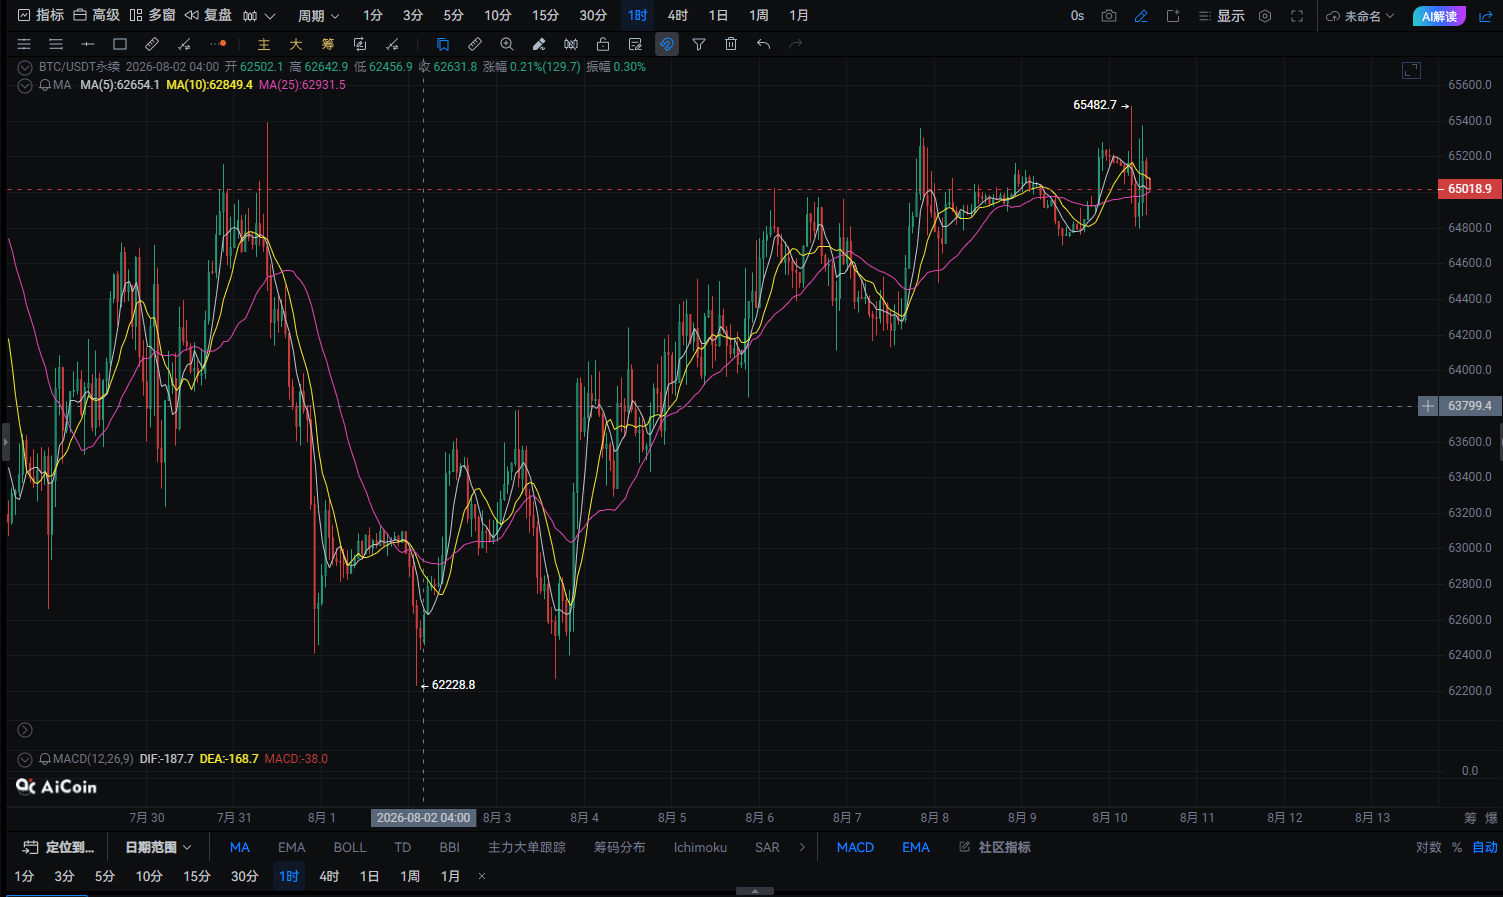The height and width of the screenshot is (897, 1503).
Task: Select the horizontal lines drawing tool
Action: [24, 44]
